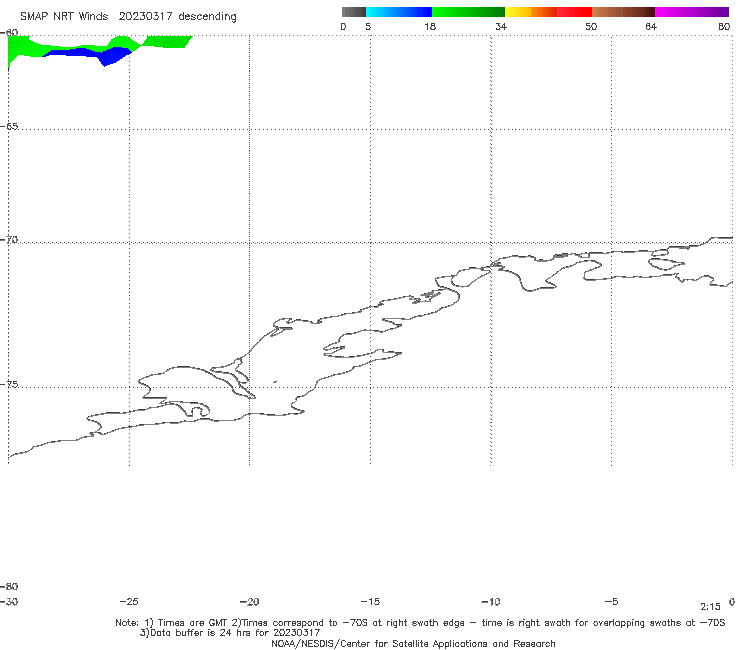The width and height of the screenshot is (740, 650).
Task: Click the color scale label '5'
Action: (x=368, y=26)
